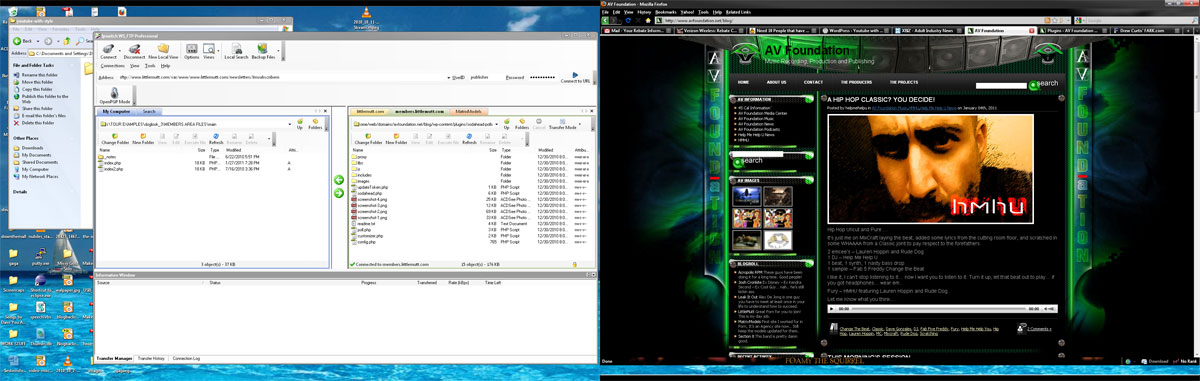Open Connect button dropdown arrow
1200x381 pixels.
coord(119,52)
